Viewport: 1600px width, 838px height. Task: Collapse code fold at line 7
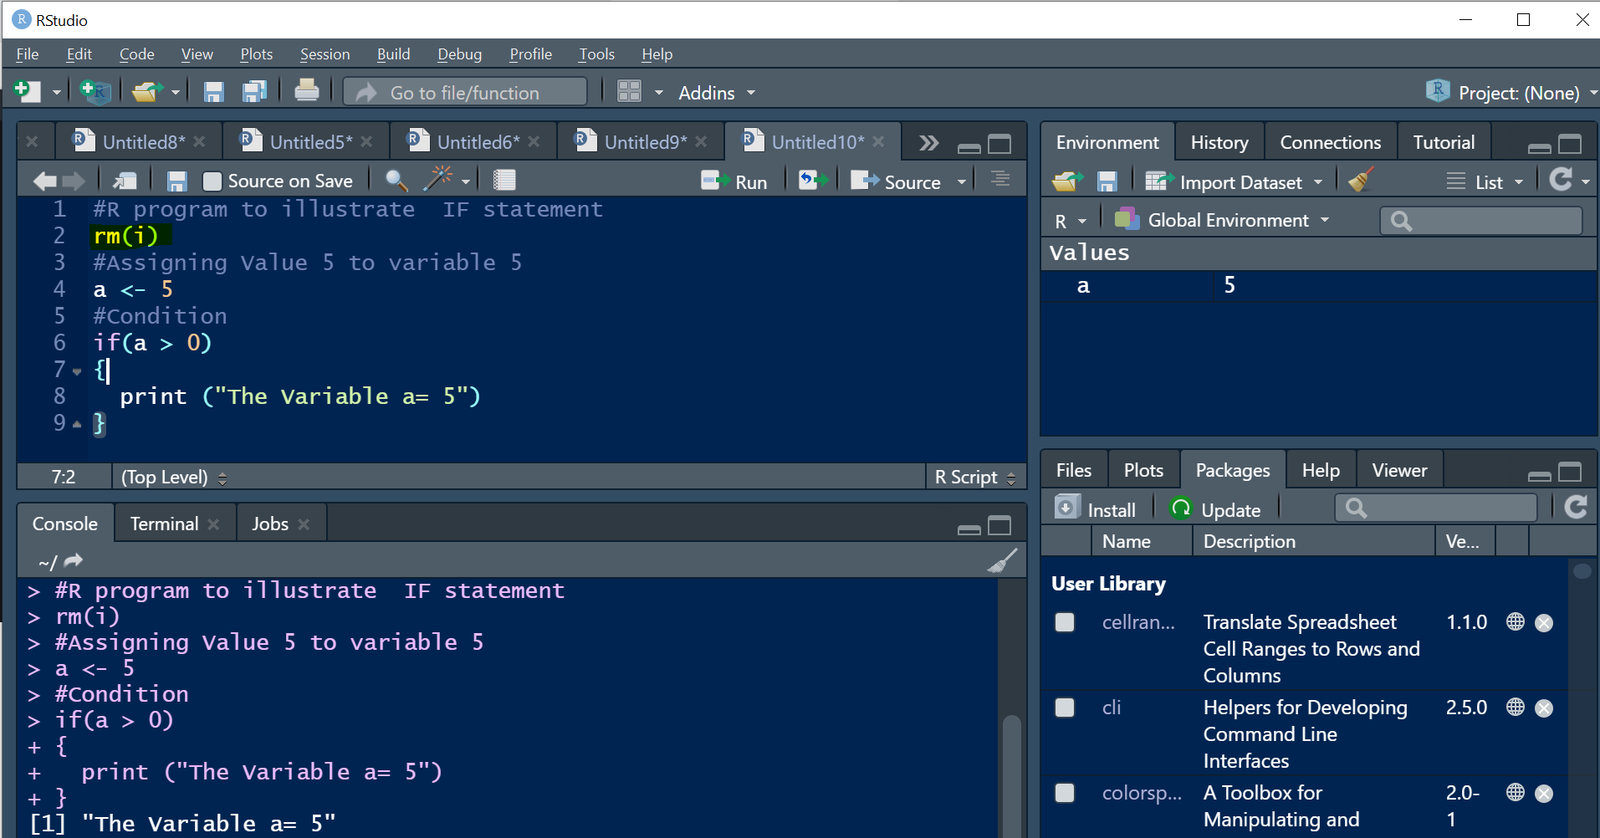click(x=77, y=371)
